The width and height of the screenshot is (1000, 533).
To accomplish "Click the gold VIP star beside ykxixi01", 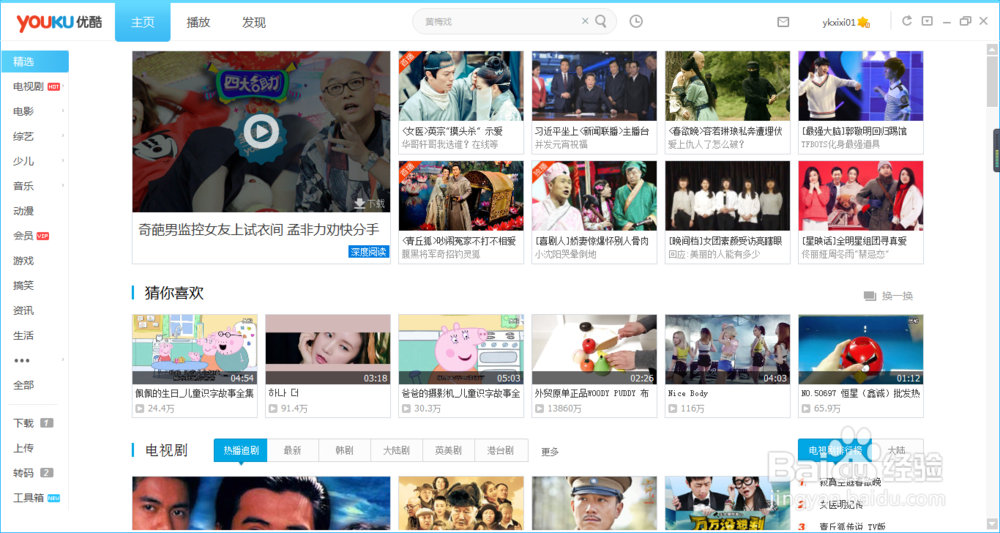I will point(864,22).
